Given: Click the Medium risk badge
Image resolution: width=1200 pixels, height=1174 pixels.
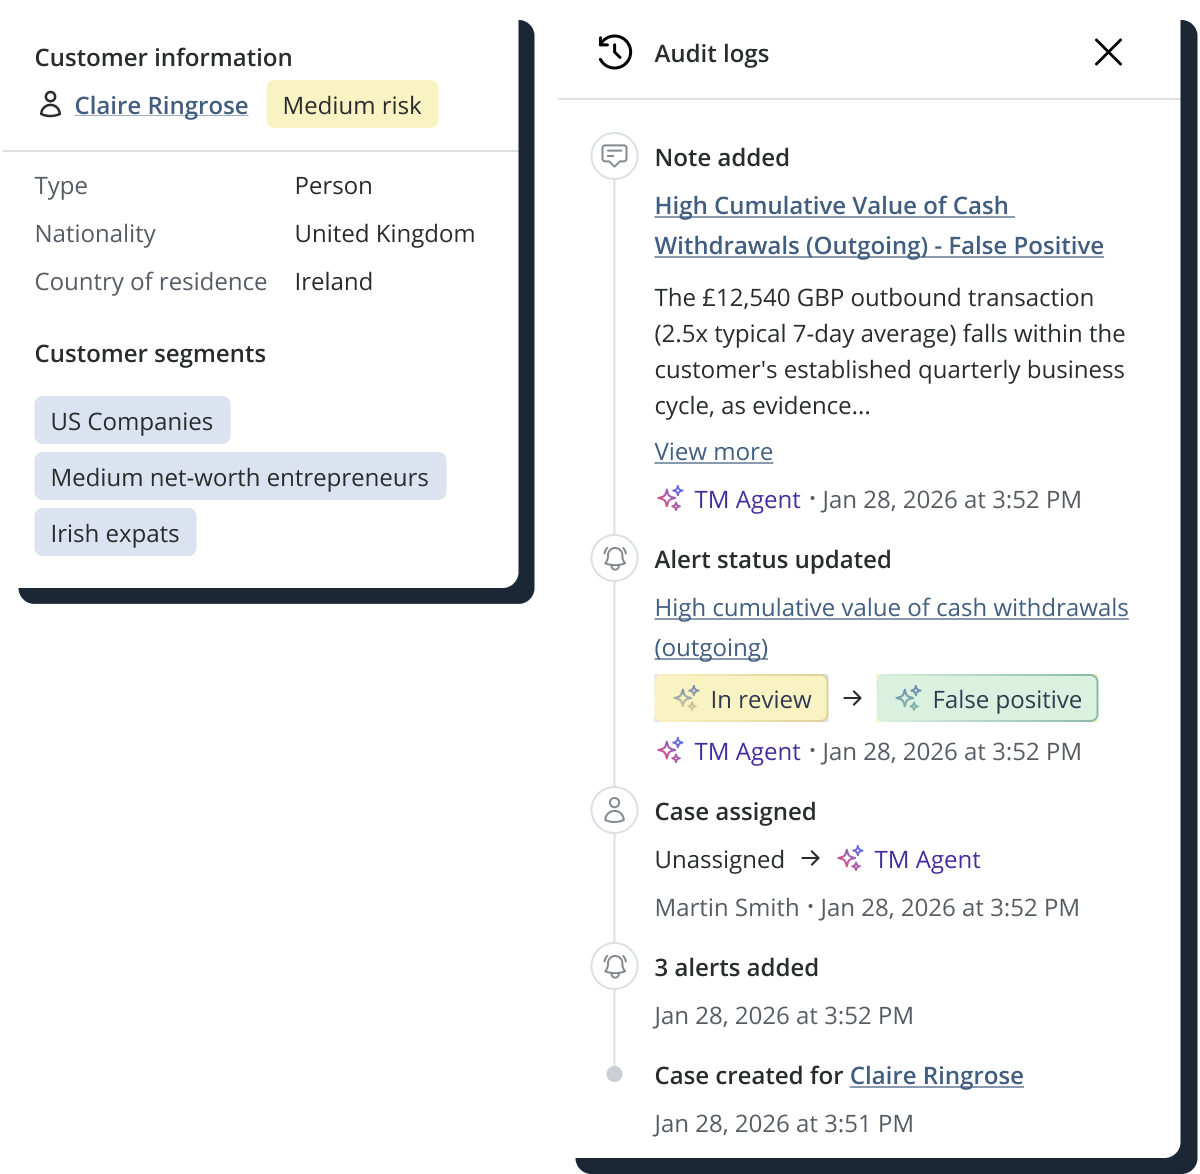Looking at the screenshot, I should click(x=352, y=105).
